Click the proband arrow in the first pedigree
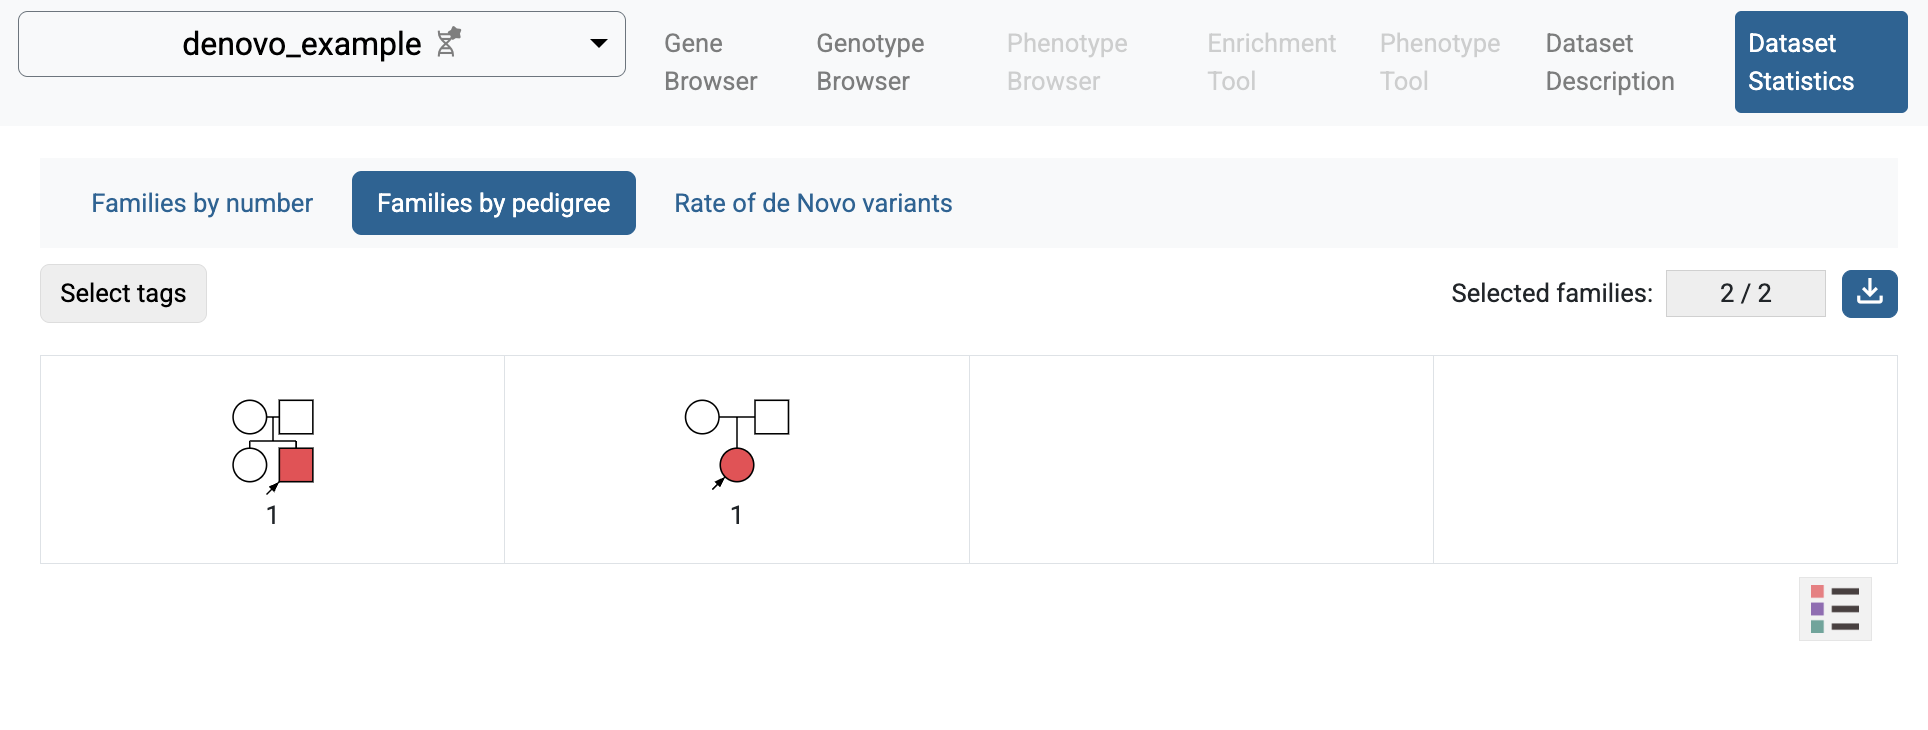The image size is (1928, 730). point(273,489)
